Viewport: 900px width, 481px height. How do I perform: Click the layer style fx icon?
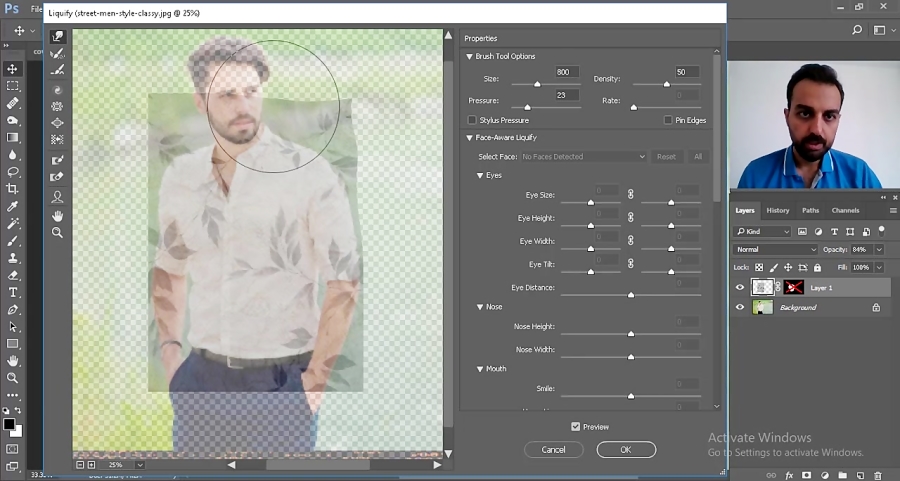pos(789,475)
